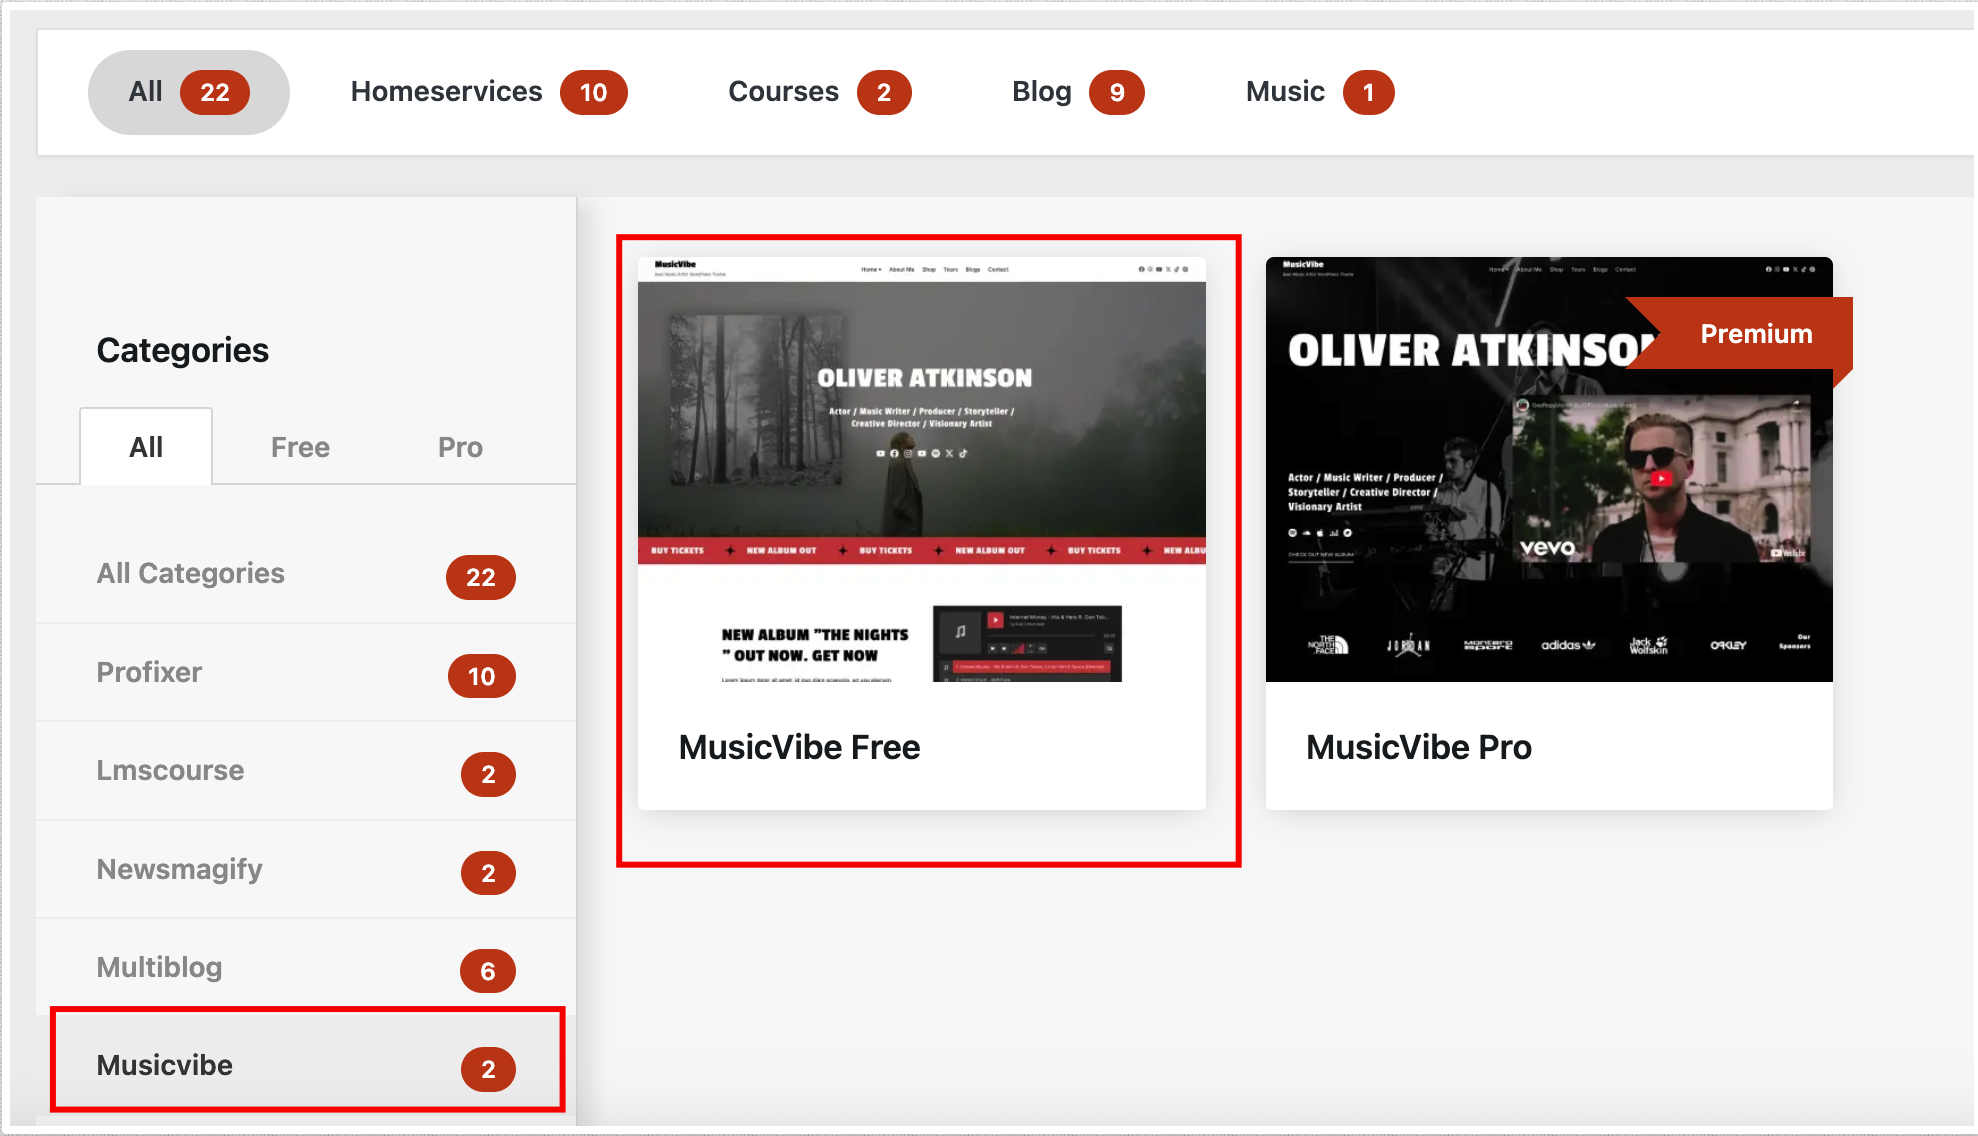Show the Blog filter tab
The height and width of the screenshot is (1136, 1978).
click(x=1077, y=92)
